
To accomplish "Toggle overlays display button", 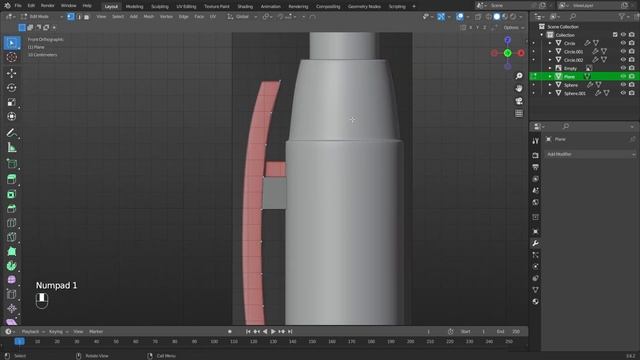I will coord(460,17).
